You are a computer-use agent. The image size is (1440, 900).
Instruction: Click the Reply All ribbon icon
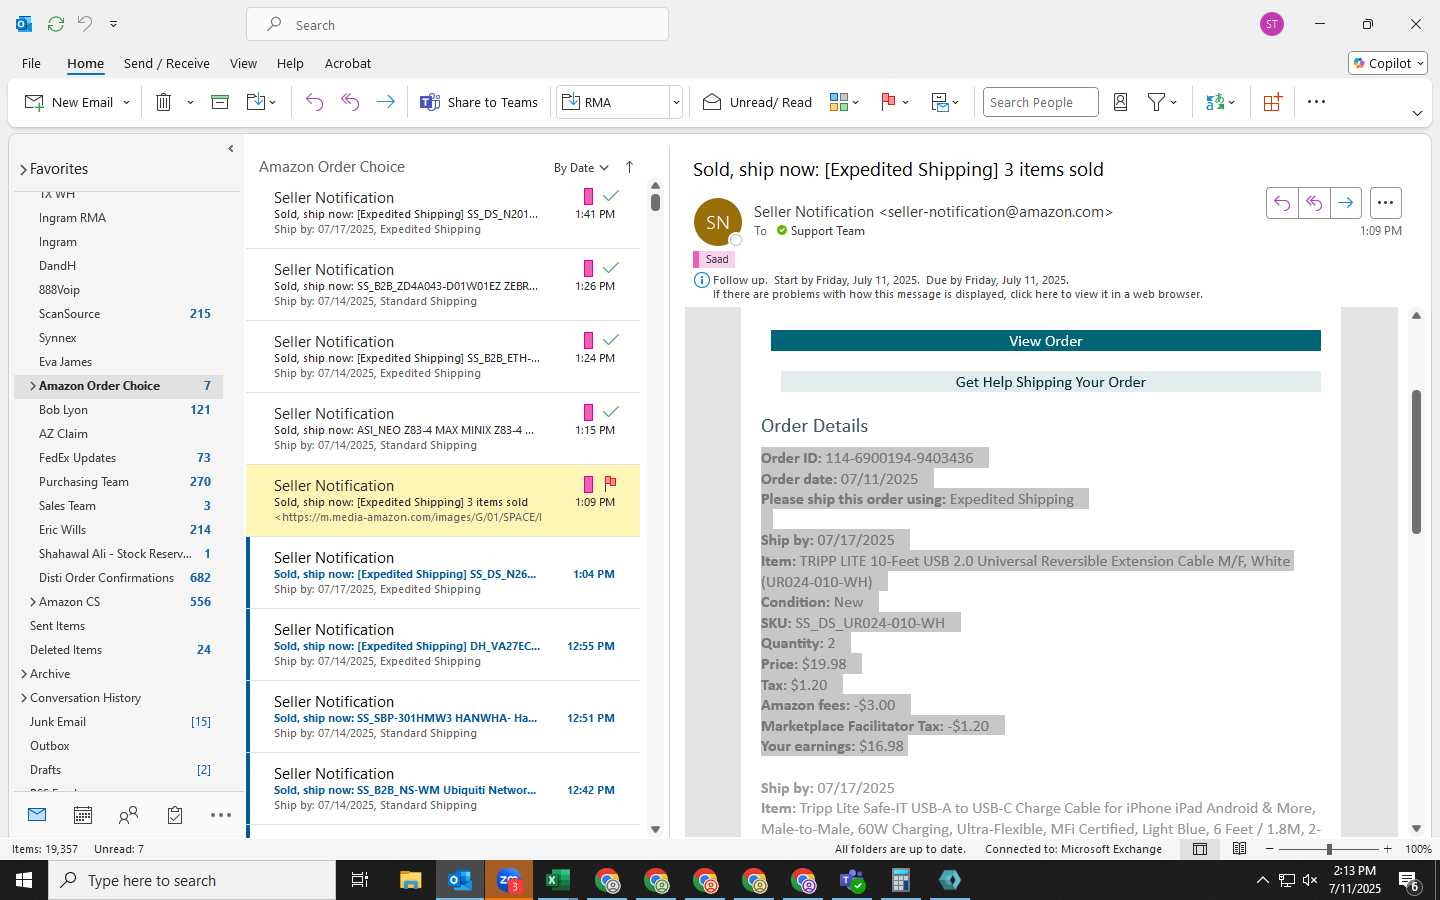point(350,102)
